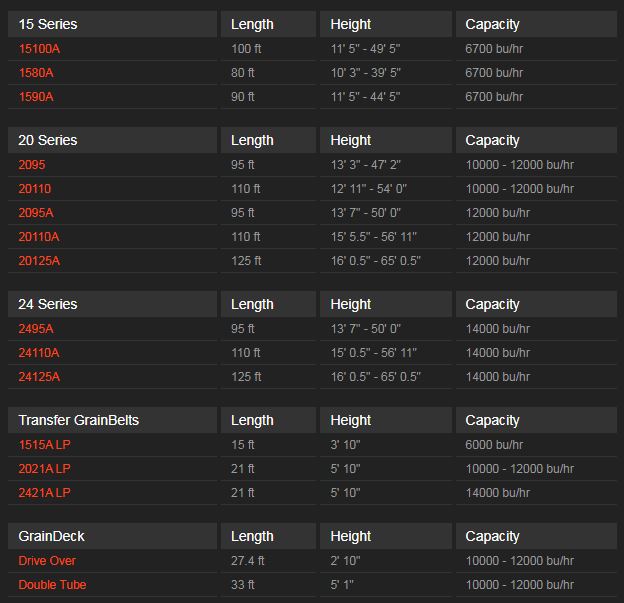Click the Capacity header in 24 Series

(492, 304)
